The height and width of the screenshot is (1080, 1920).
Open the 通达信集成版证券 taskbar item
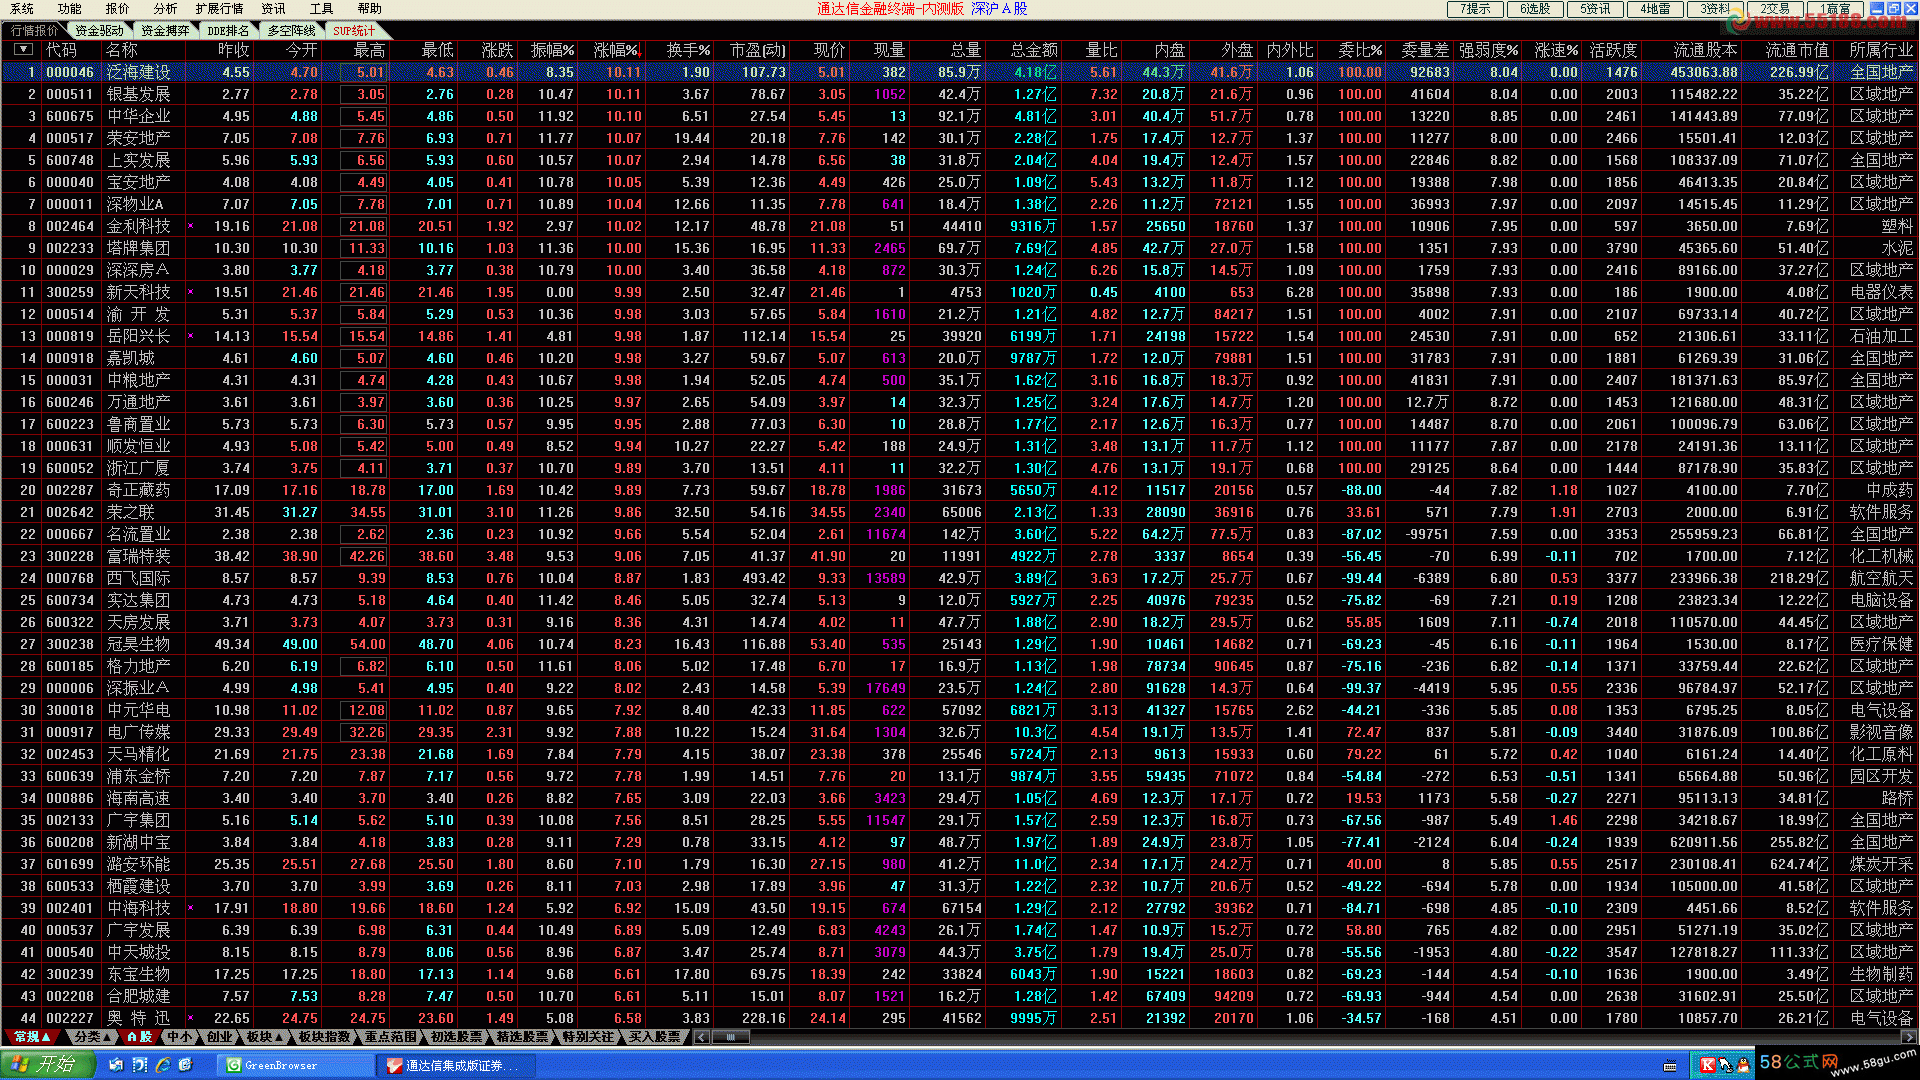[x=457, y=1065]
